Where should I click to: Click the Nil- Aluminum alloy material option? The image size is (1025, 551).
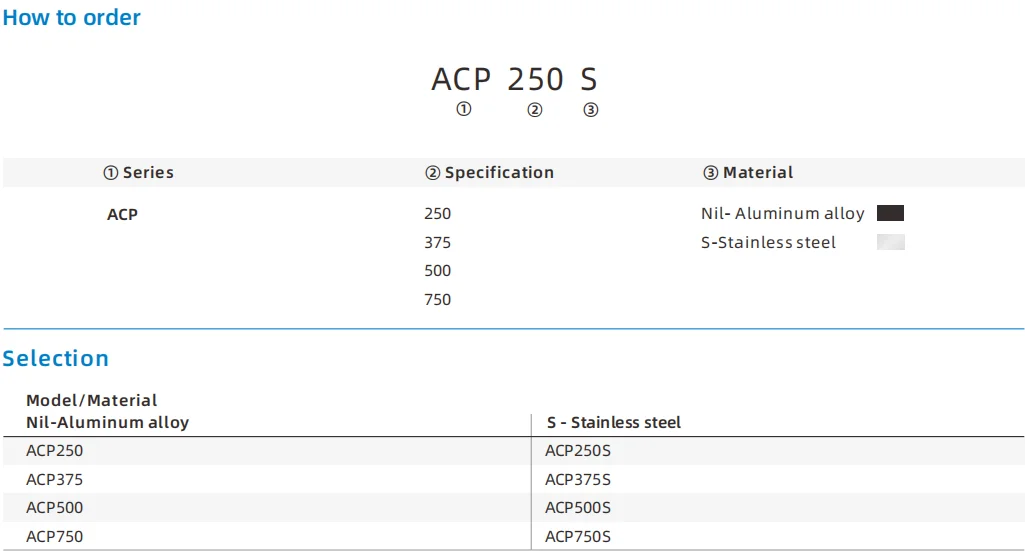pyautogui.click(x=783, y=213)
